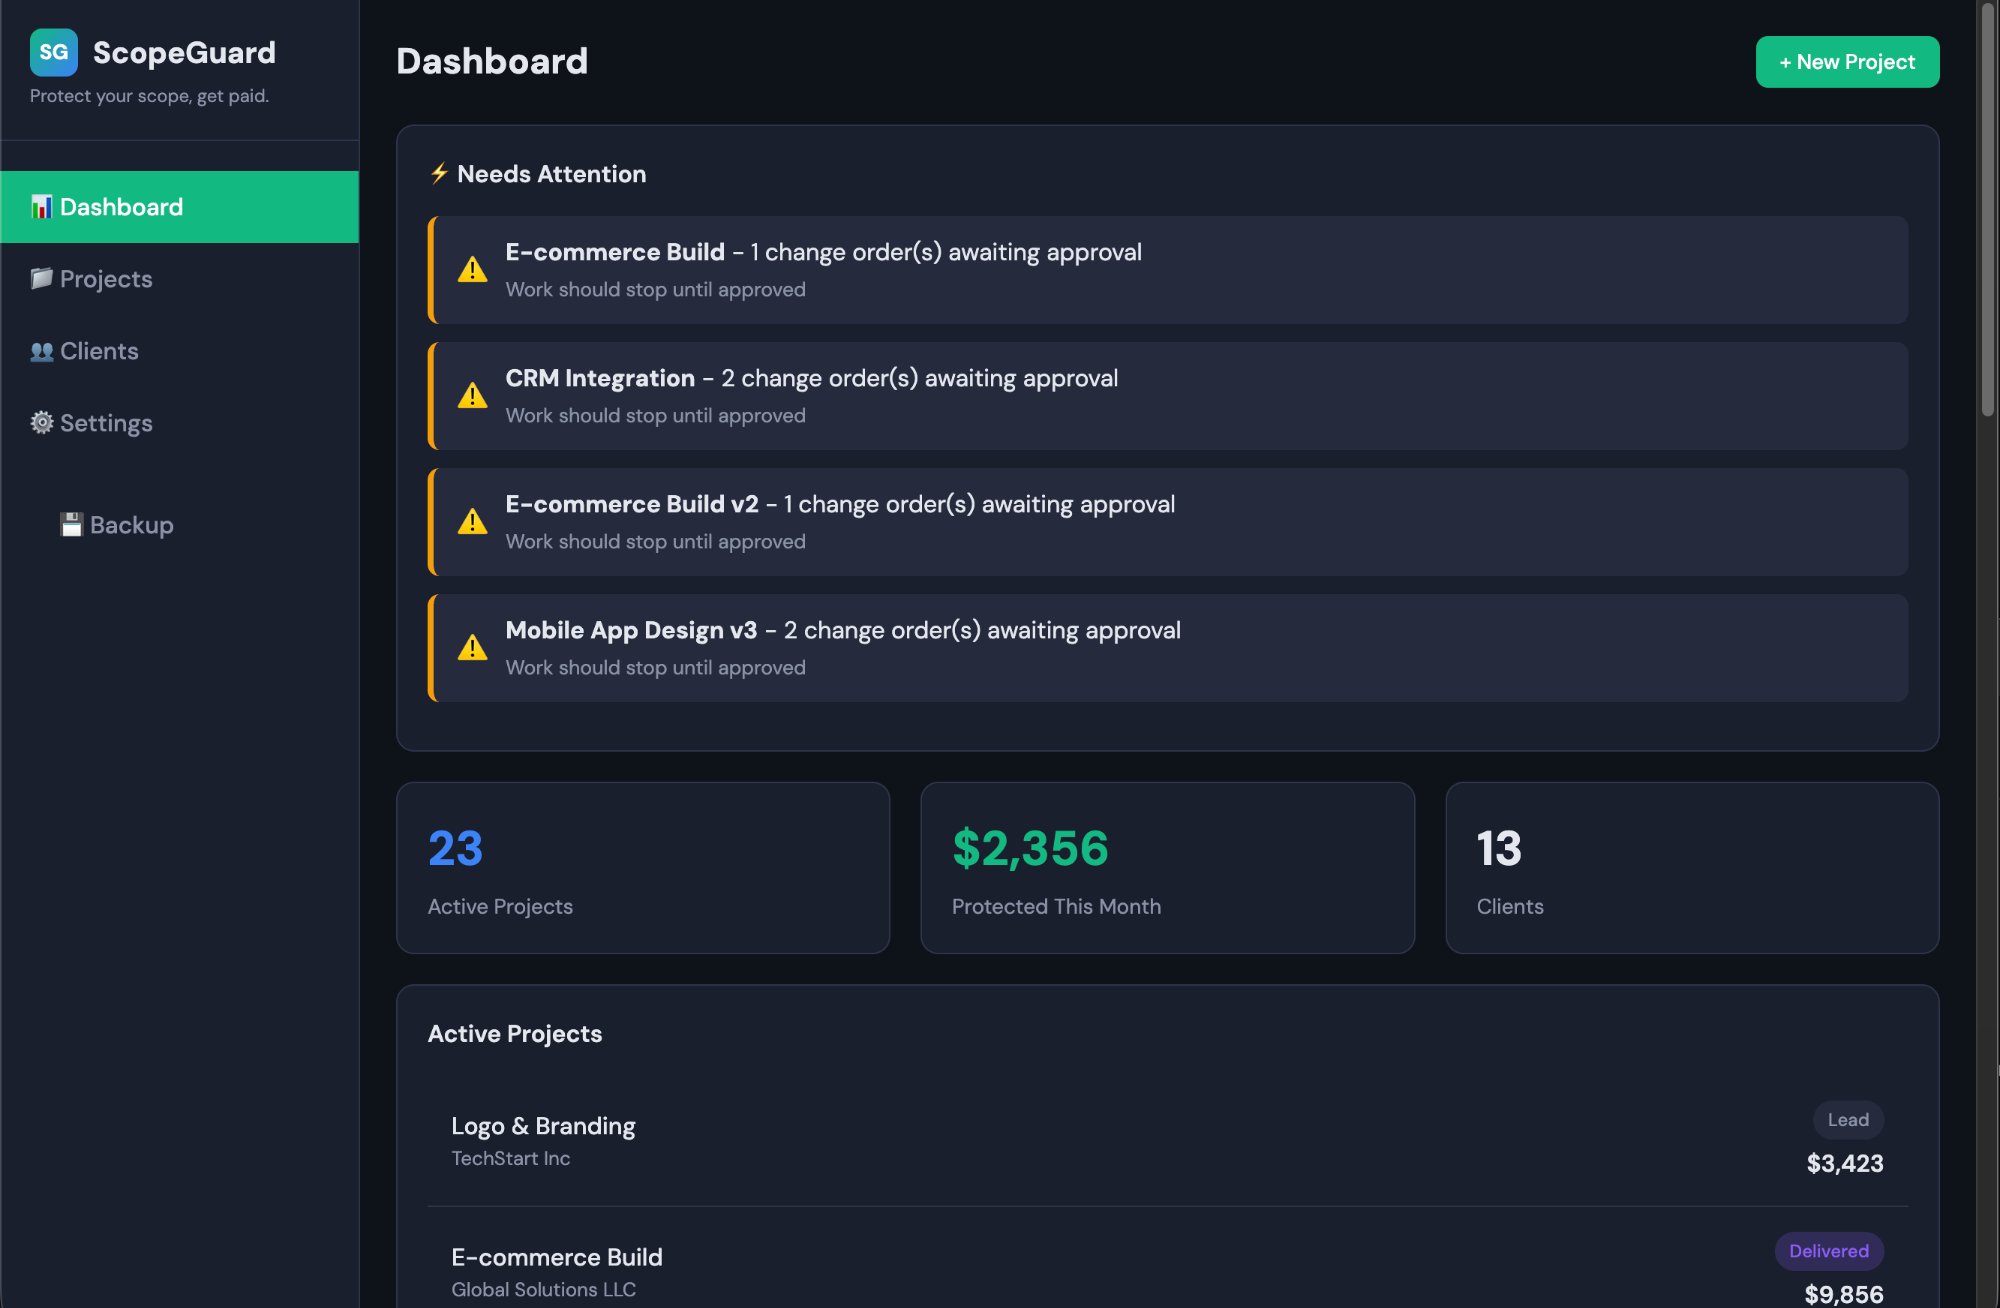Click the Lead status badge

pos(1847,1120)
